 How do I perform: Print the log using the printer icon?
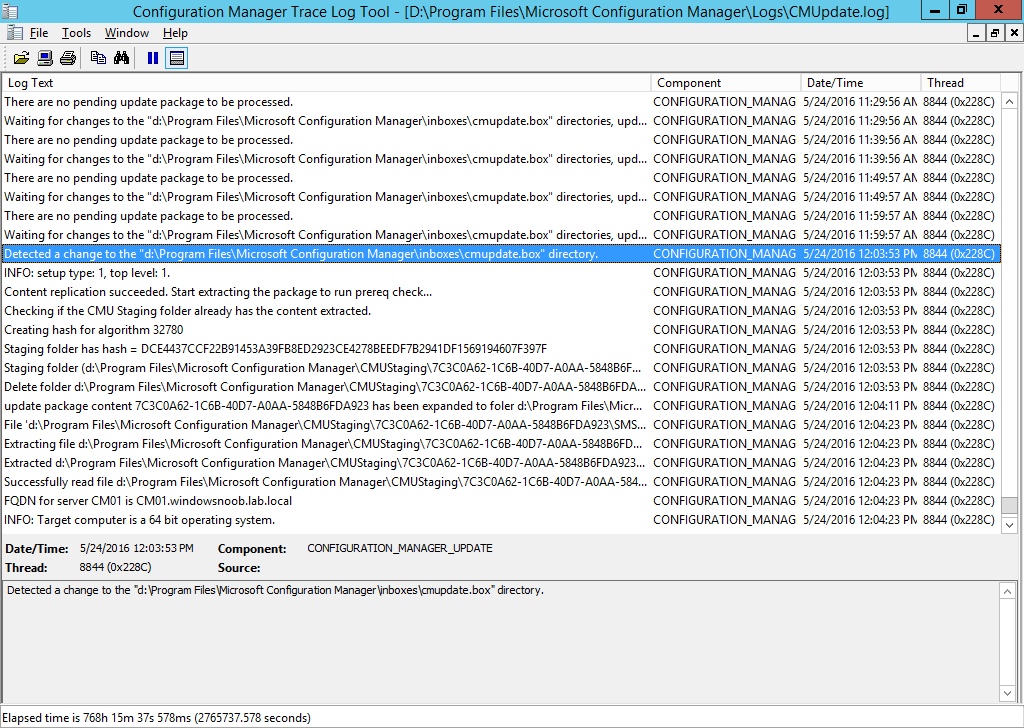[x=68, y=58]
